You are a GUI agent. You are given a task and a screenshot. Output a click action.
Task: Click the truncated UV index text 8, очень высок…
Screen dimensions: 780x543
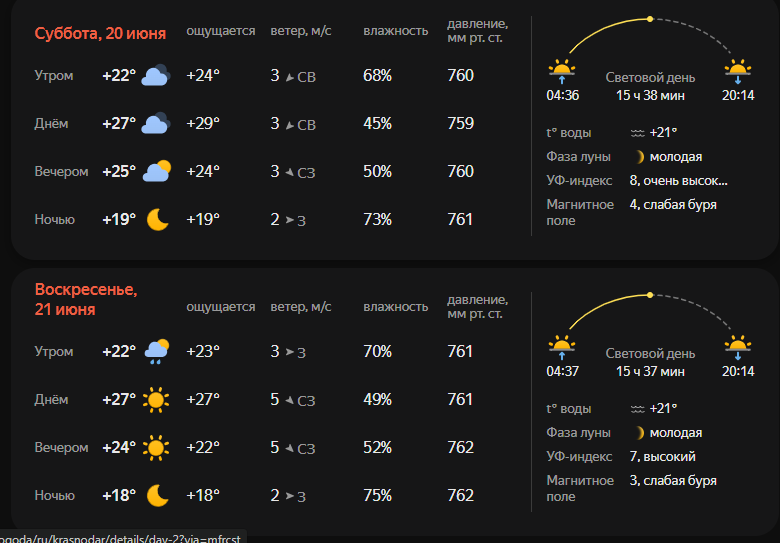click(679, 181)
